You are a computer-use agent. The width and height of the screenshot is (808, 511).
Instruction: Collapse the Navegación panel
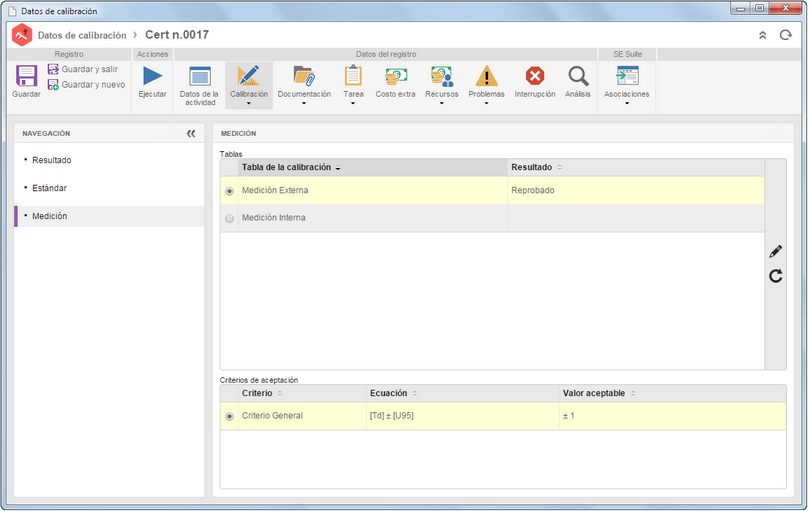coord(191,133)
